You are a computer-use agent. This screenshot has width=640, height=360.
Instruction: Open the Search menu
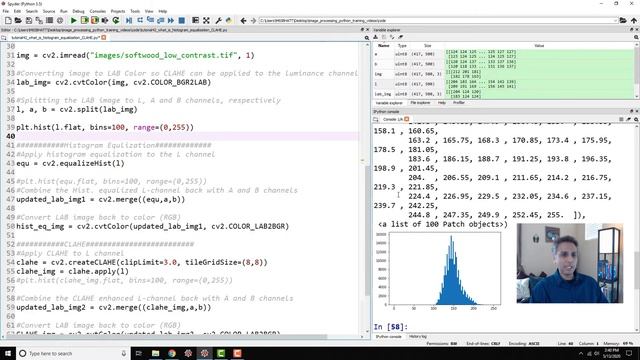pyautogui.click(x=31, y=11)
